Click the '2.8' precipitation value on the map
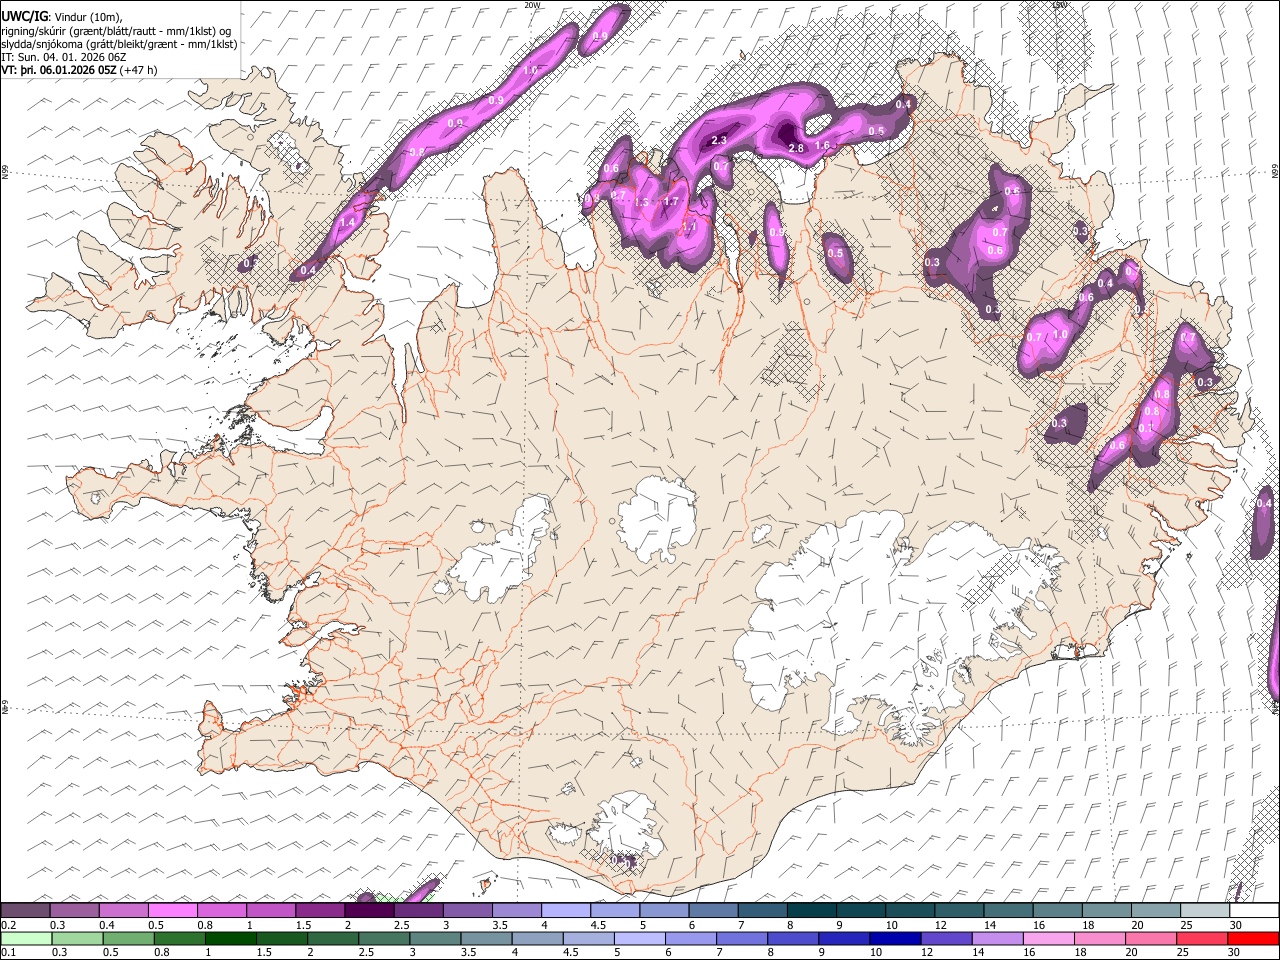The width and height of the screenshot is (1280, 960). [797, 148]
